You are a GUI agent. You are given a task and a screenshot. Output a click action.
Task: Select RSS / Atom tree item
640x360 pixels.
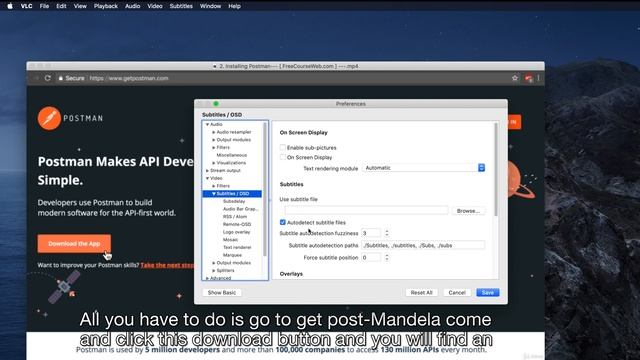[235, 217]
